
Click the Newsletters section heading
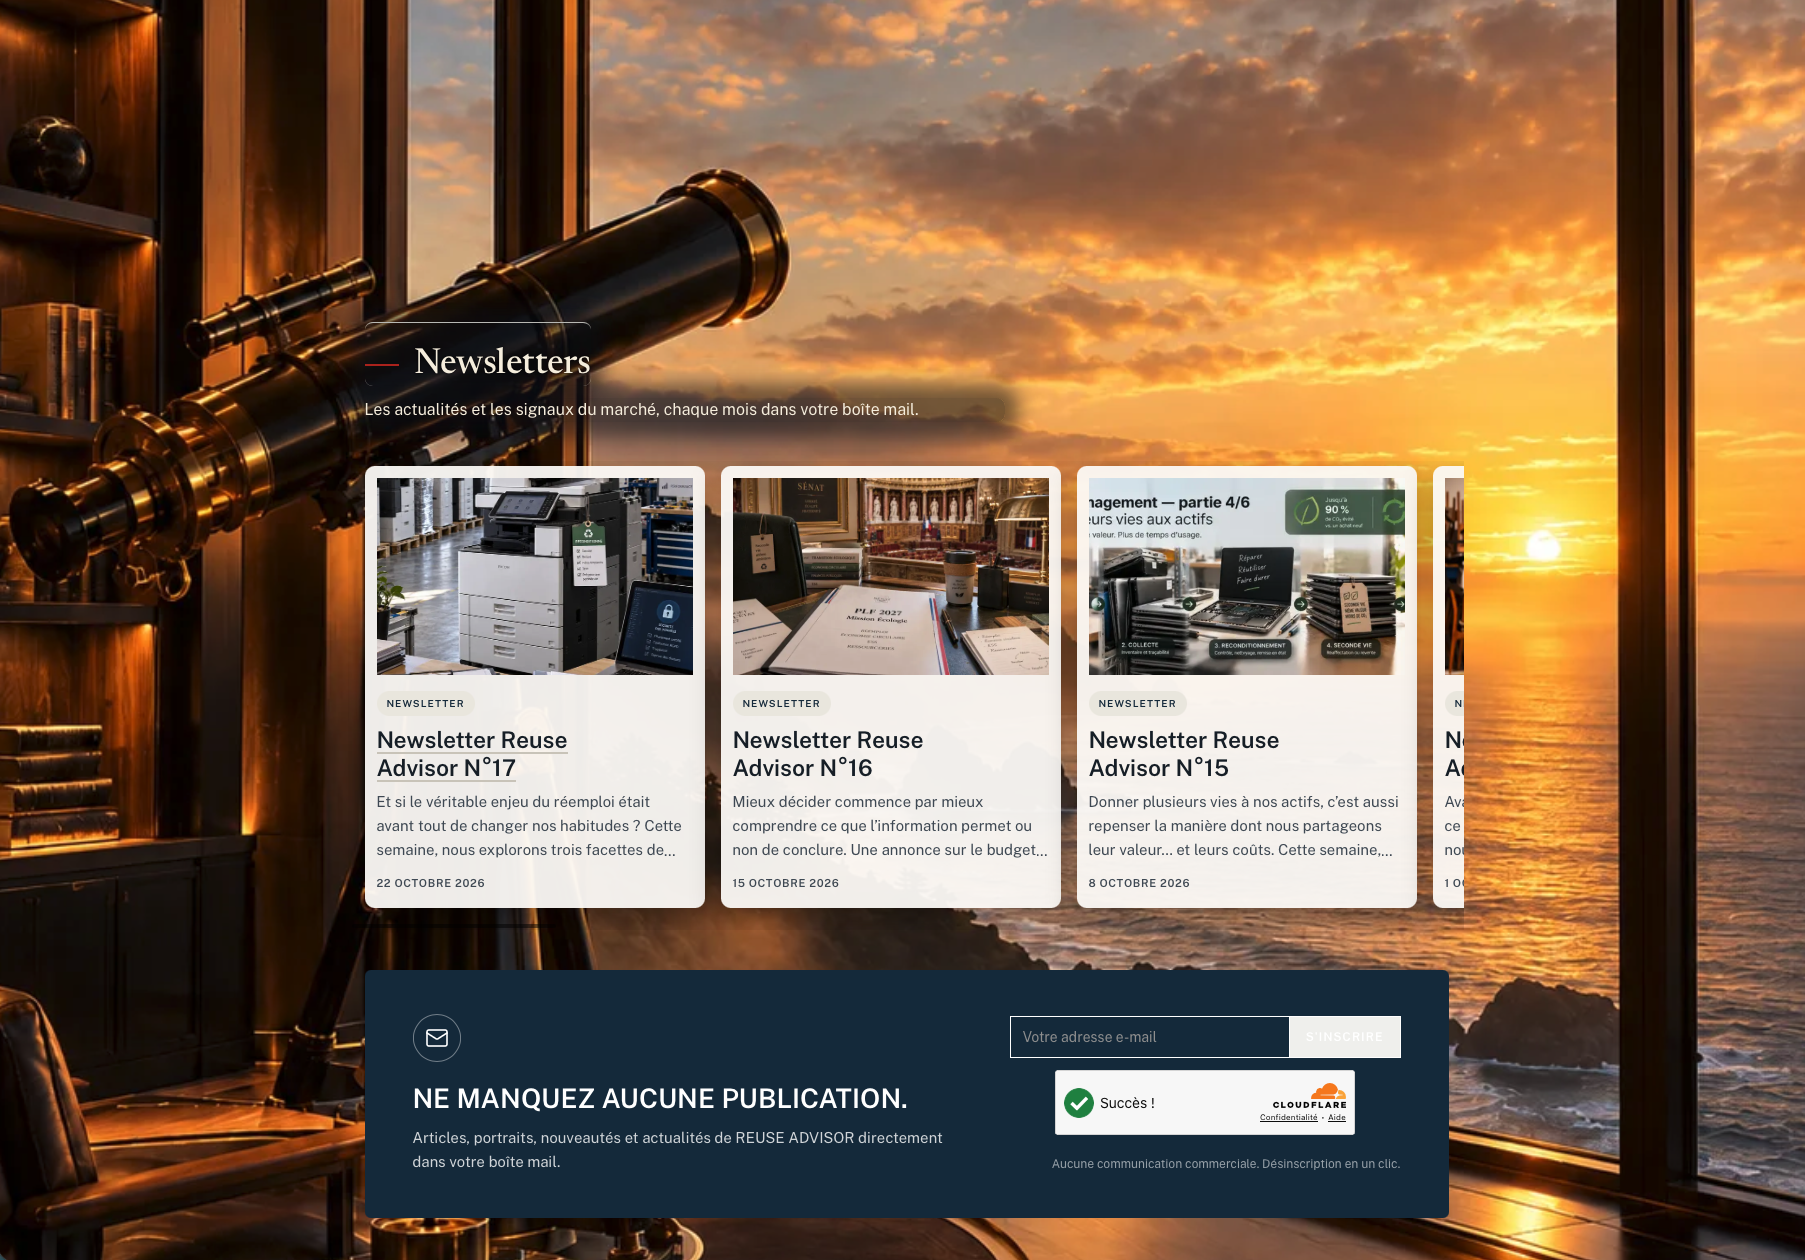(502, 361)
